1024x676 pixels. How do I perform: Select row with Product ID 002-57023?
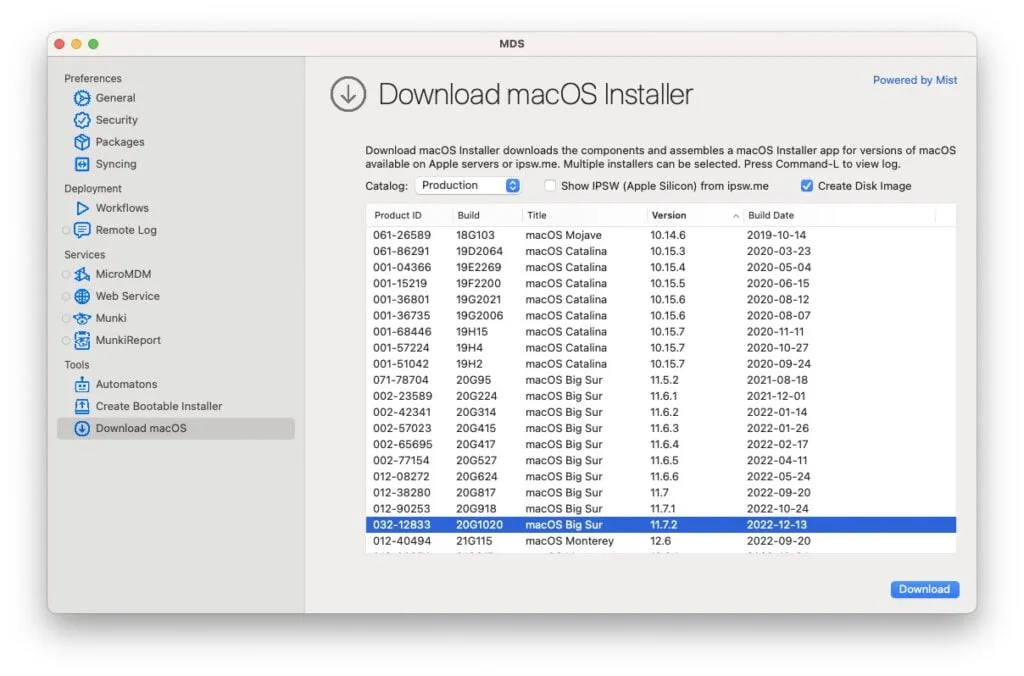(x=661, y=428)
